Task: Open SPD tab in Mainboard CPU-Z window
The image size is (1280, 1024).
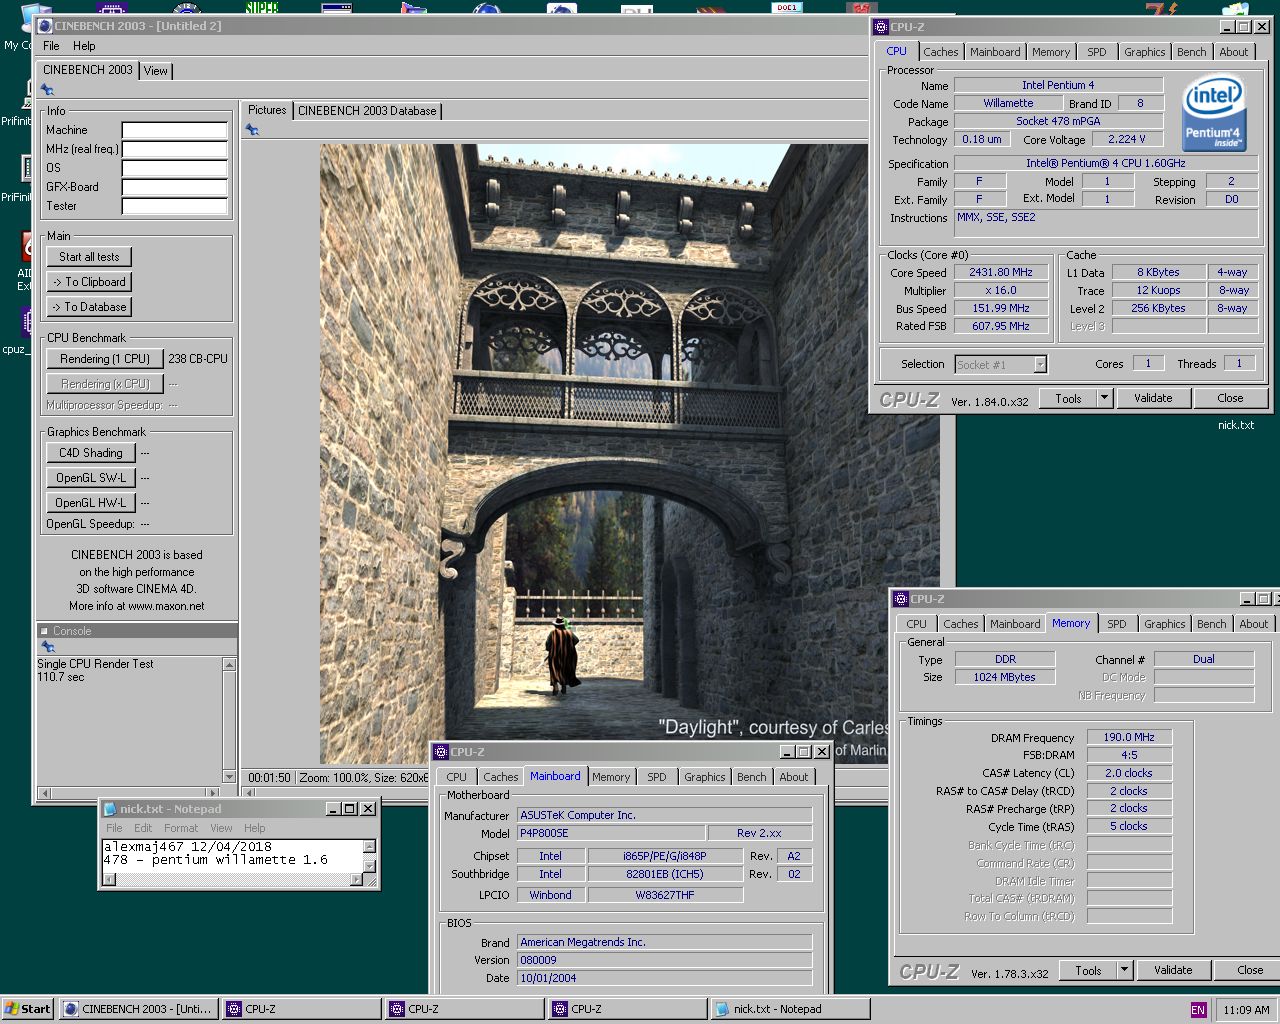Action: (x=656, y=777)
